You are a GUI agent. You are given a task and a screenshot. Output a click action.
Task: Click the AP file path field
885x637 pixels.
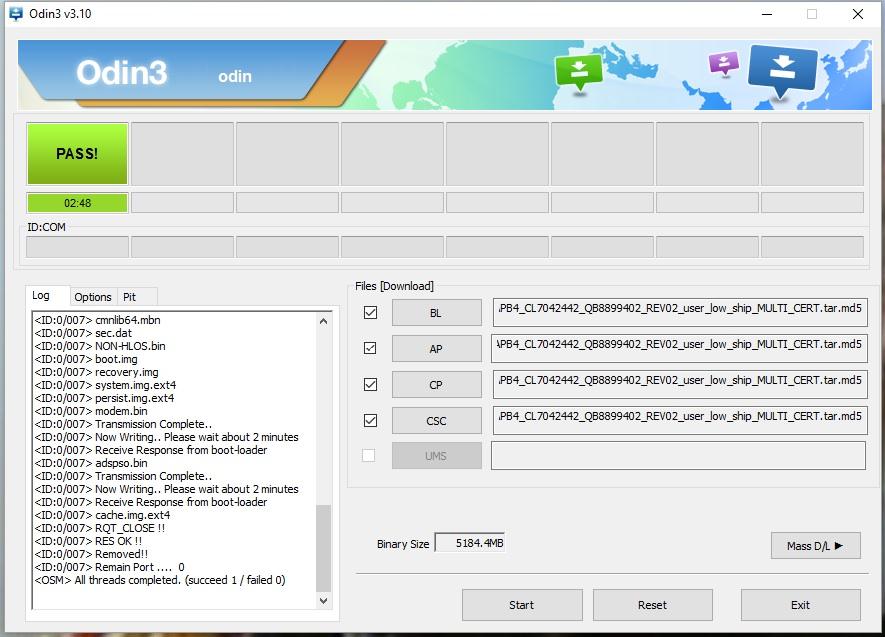[x=679, y=348]
